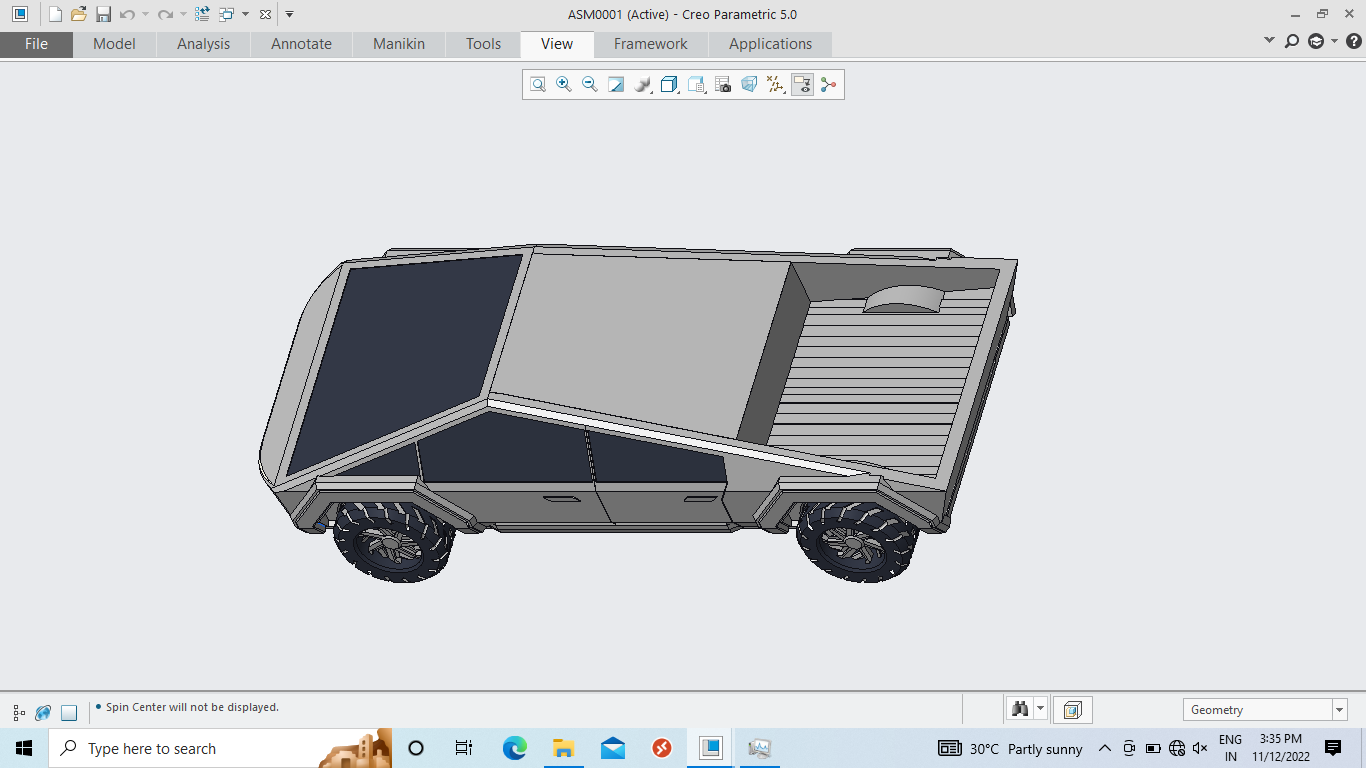Switch to the Applications tab

(x=770, y=44)
